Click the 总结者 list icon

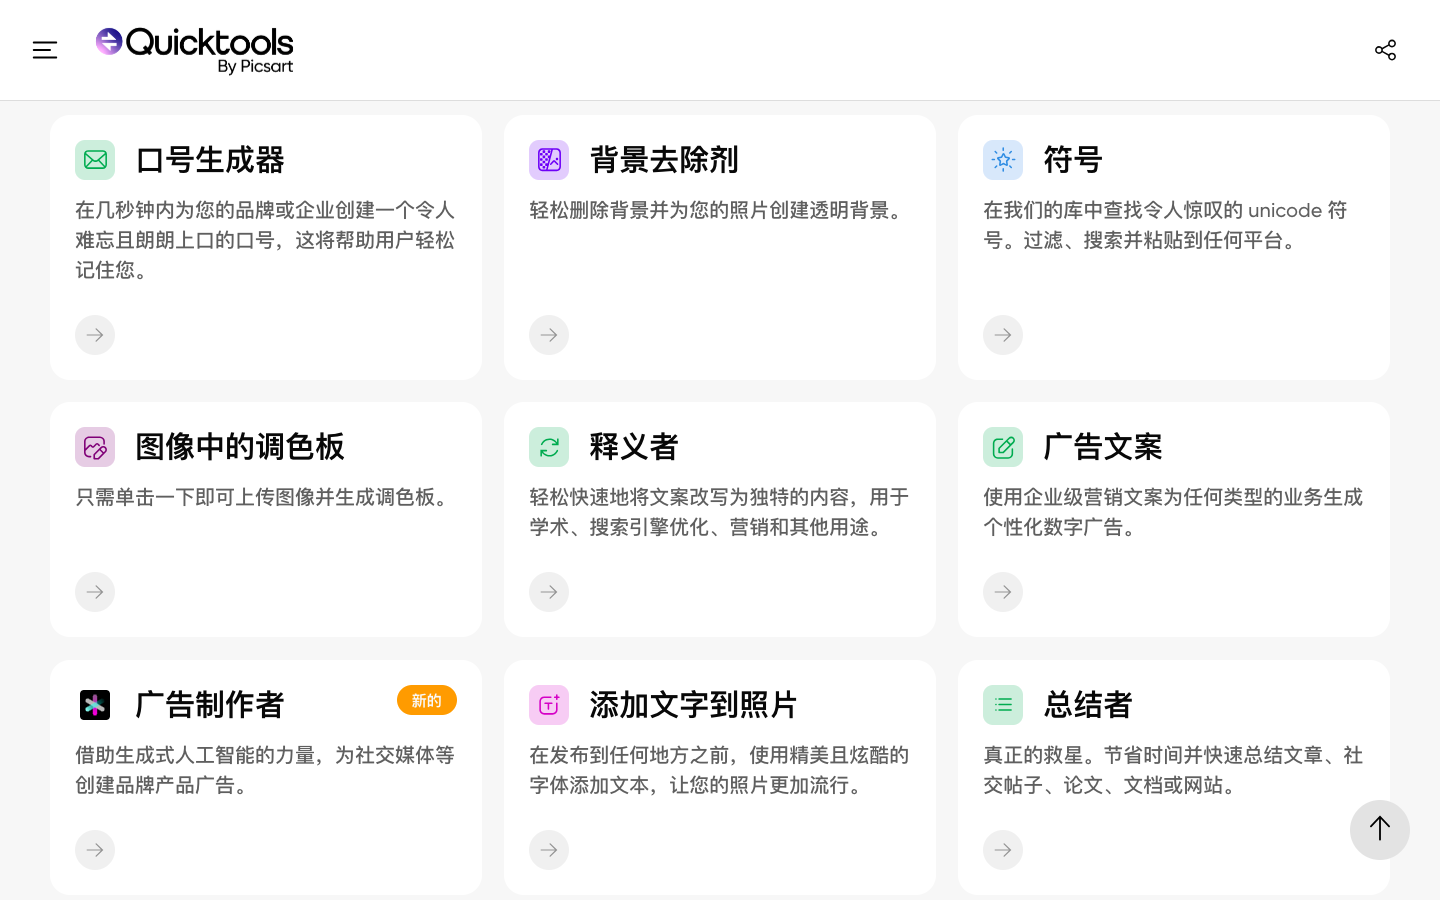[x=1003, y=705]
